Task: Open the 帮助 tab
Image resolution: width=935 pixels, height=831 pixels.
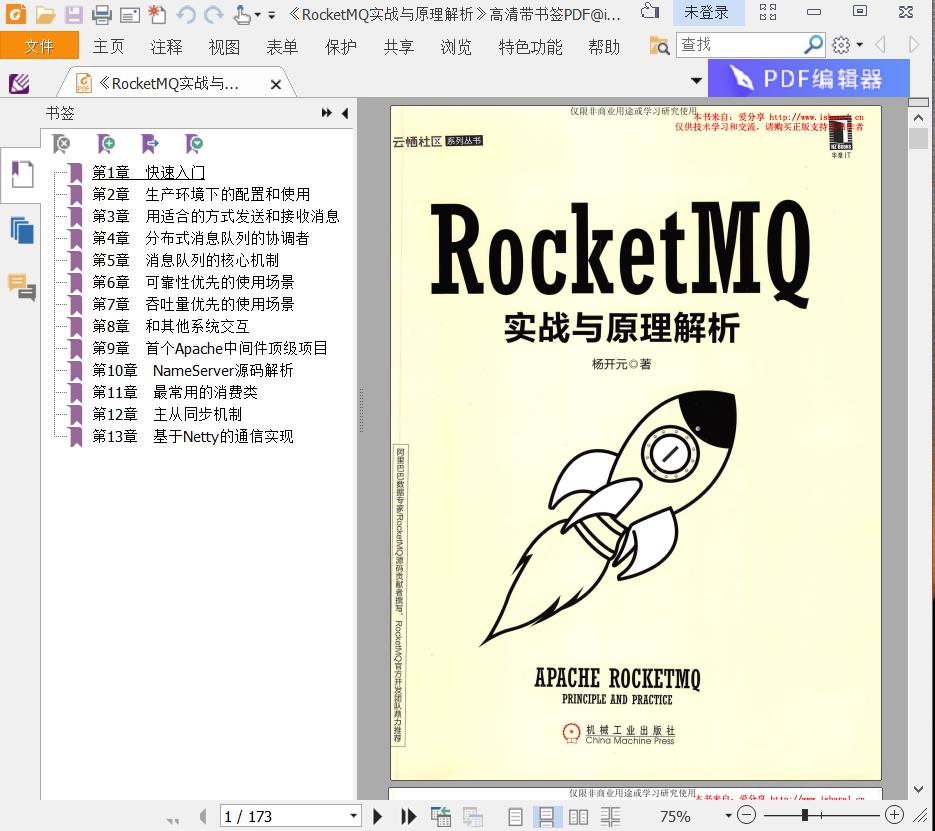Action: [x=604, y=46]
